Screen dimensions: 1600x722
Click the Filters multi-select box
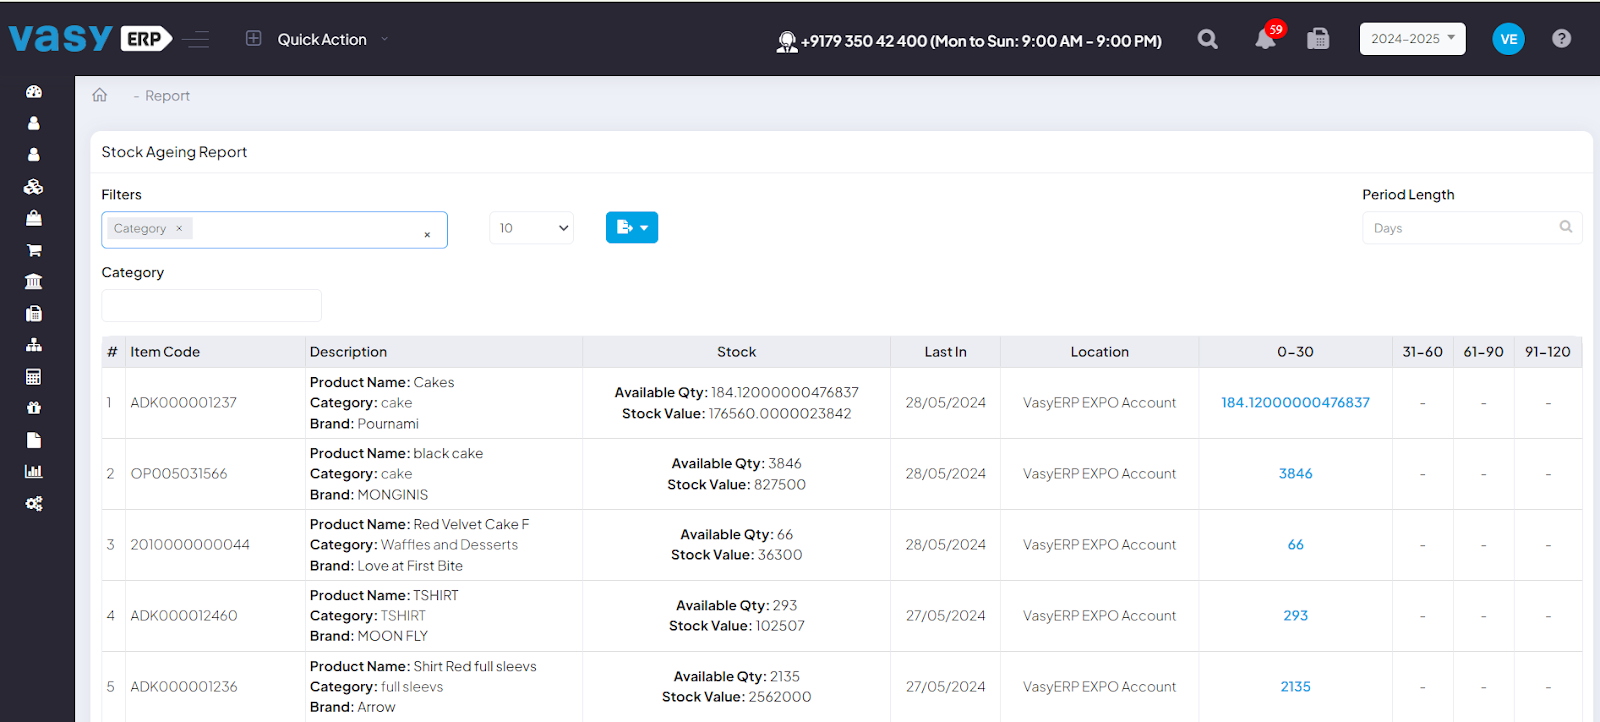pyautogui.click(x=274, y=230)
